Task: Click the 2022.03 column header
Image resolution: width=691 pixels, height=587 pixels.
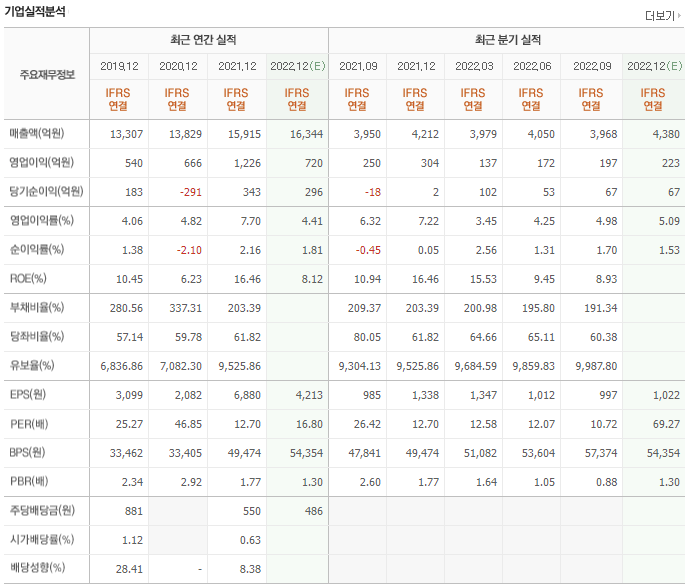Action: tap(474, 67)
